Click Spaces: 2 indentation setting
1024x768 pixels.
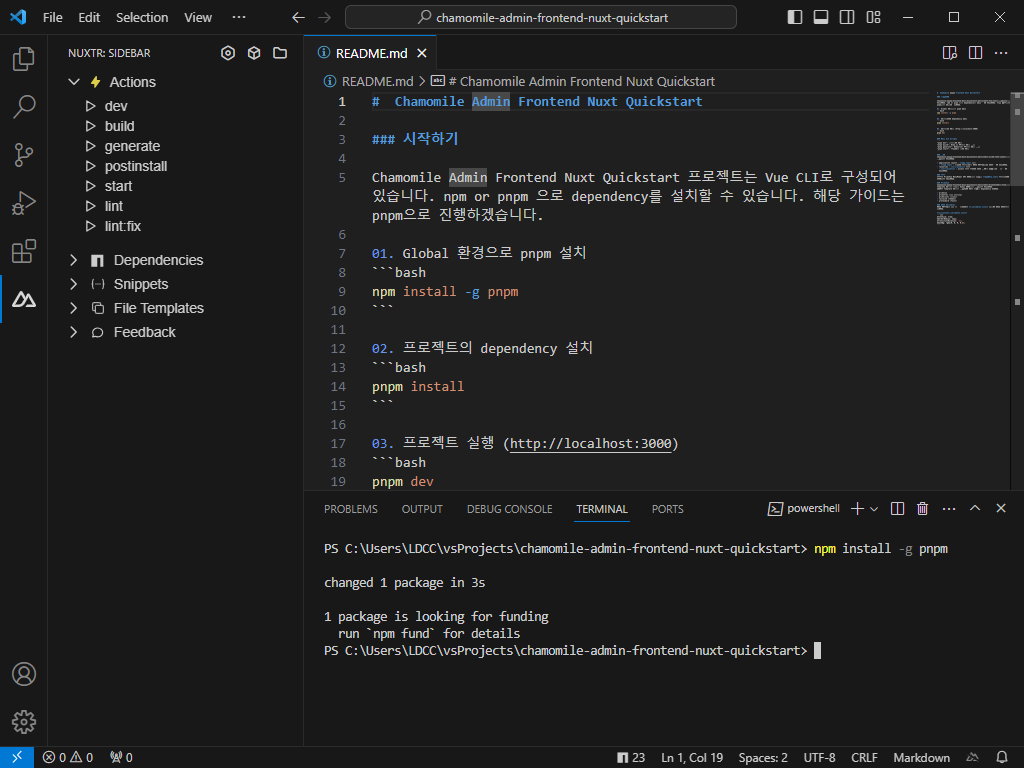[x=763, y=758]
